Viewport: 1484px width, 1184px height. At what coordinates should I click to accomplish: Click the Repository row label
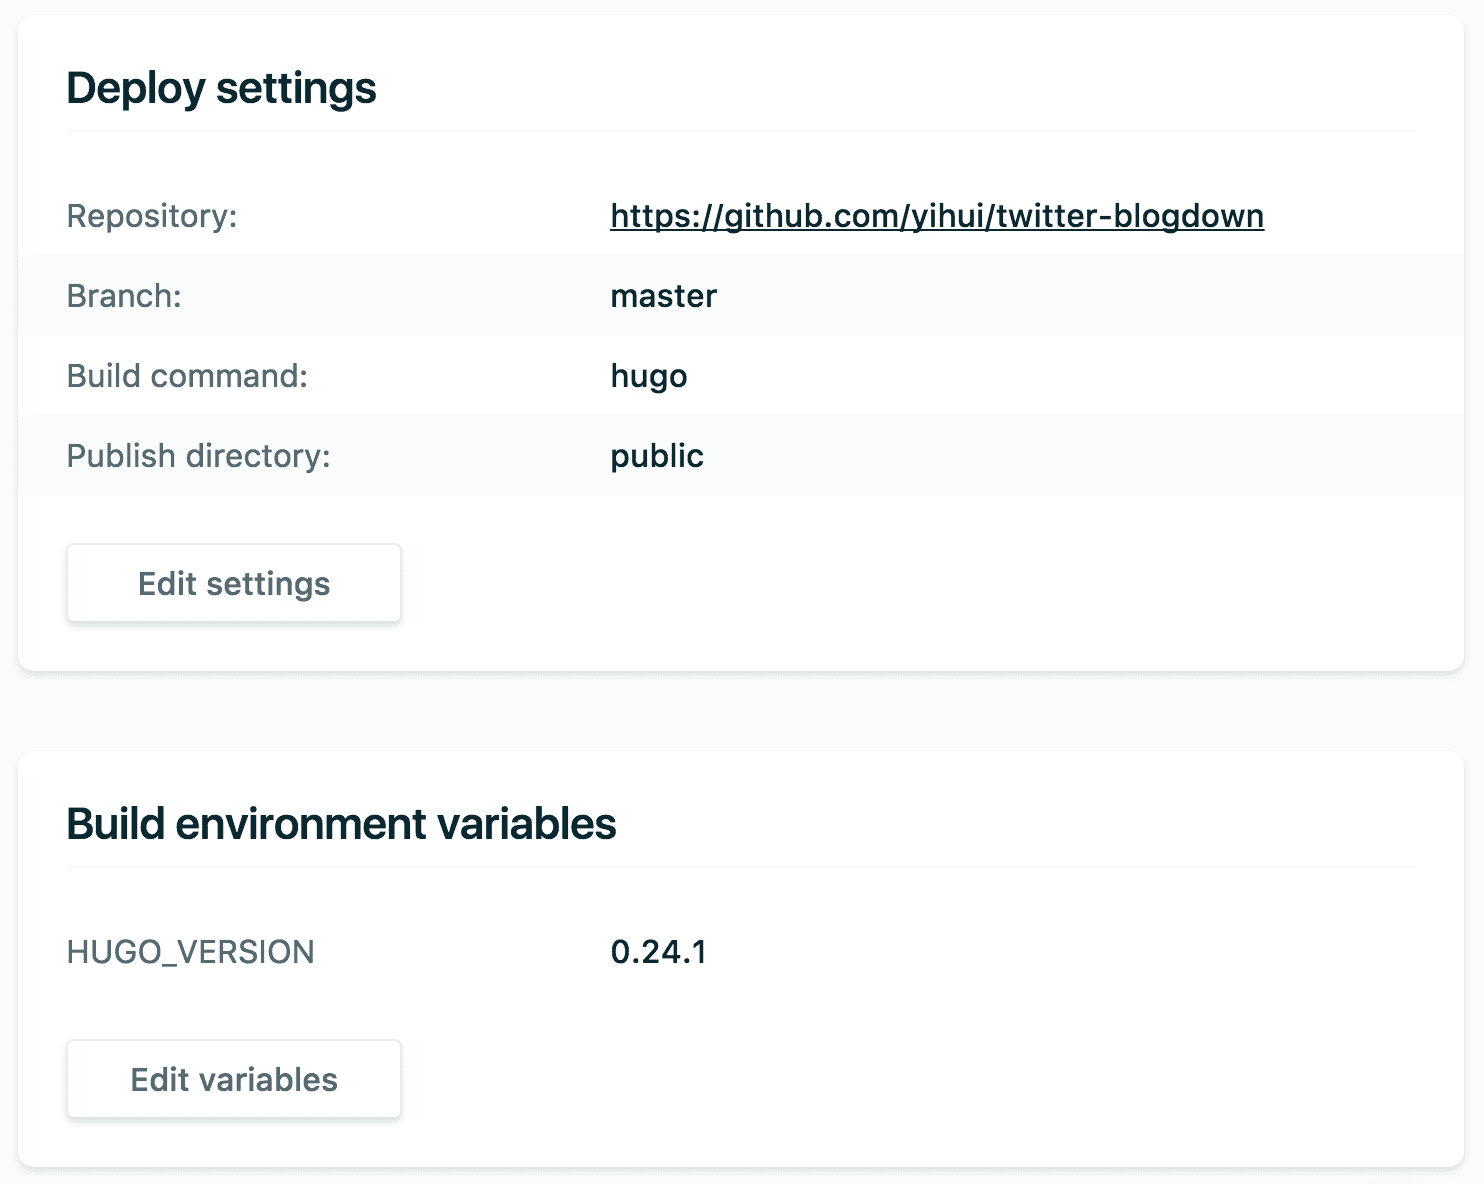(152, 215)
